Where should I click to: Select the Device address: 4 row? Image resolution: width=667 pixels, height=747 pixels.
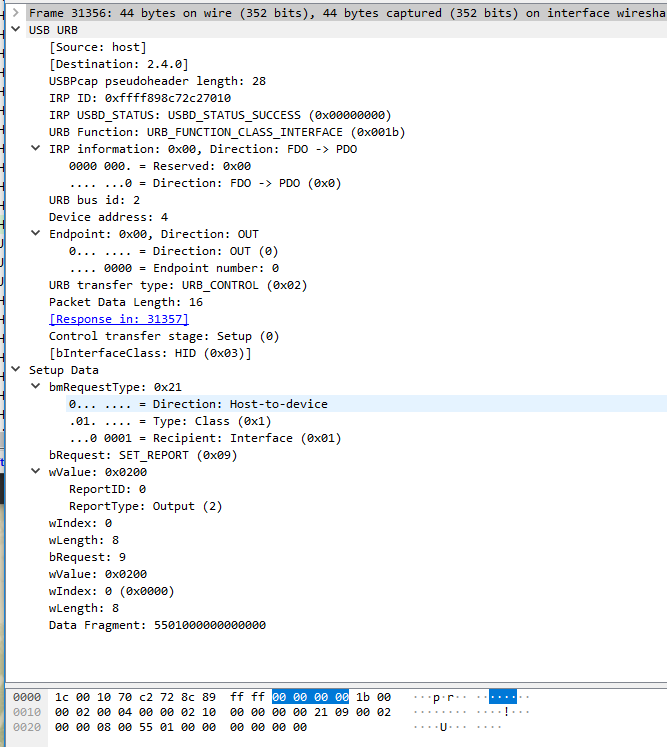click(x=109, y=217)
